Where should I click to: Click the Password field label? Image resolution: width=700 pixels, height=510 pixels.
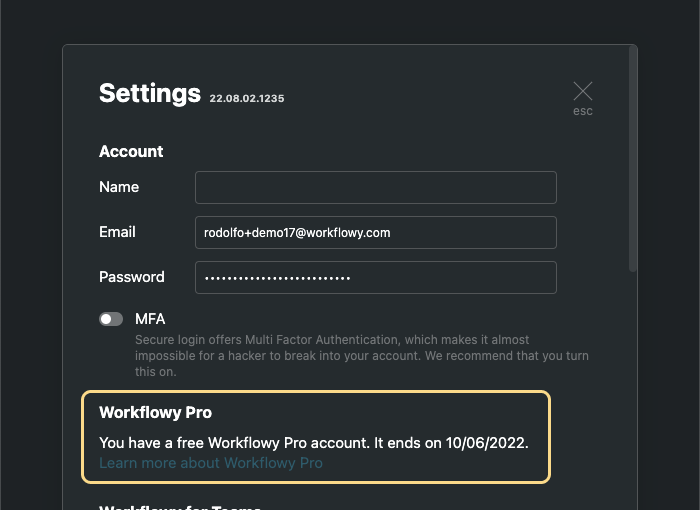pos(132,277)
